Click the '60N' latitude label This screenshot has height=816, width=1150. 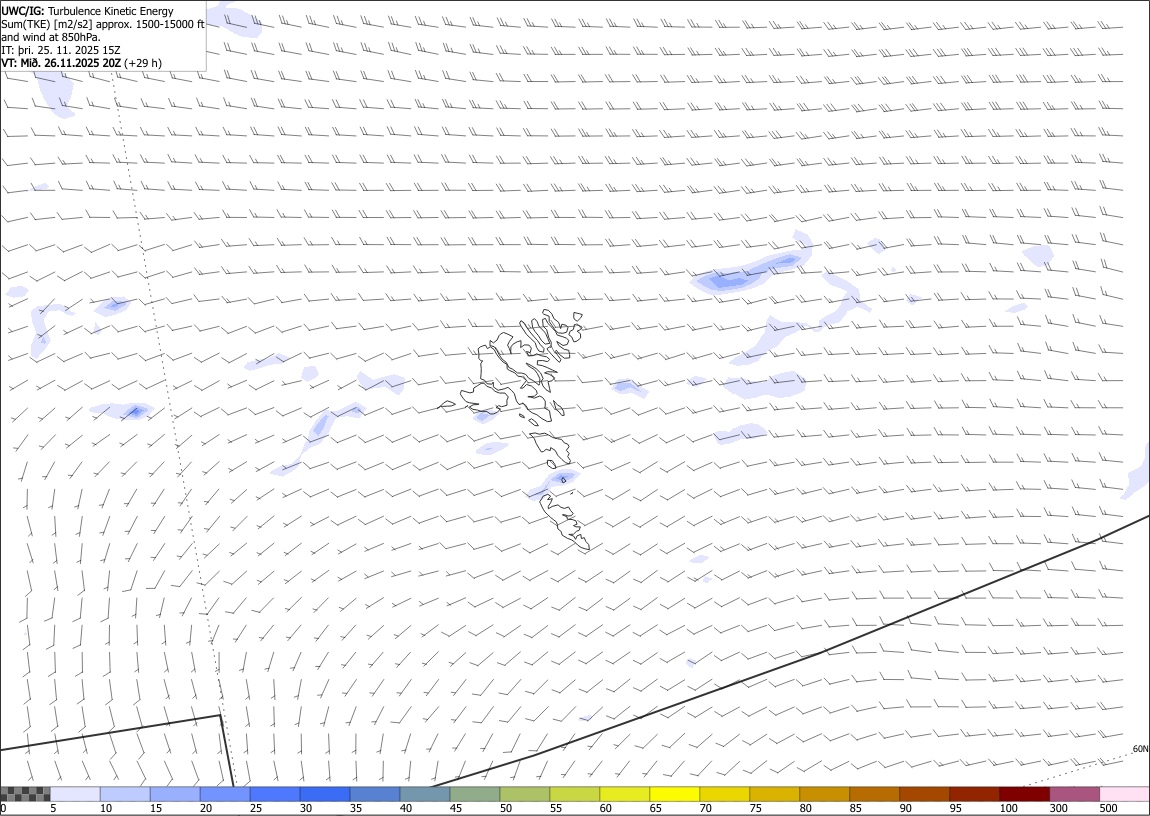[x=1140, y=749]
